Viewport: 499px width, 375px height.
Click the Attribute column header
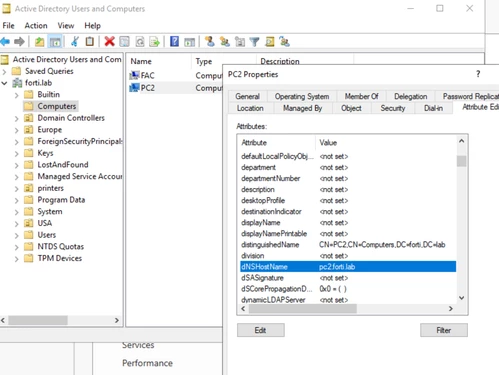pyautogui.click(x=277, y=143)
